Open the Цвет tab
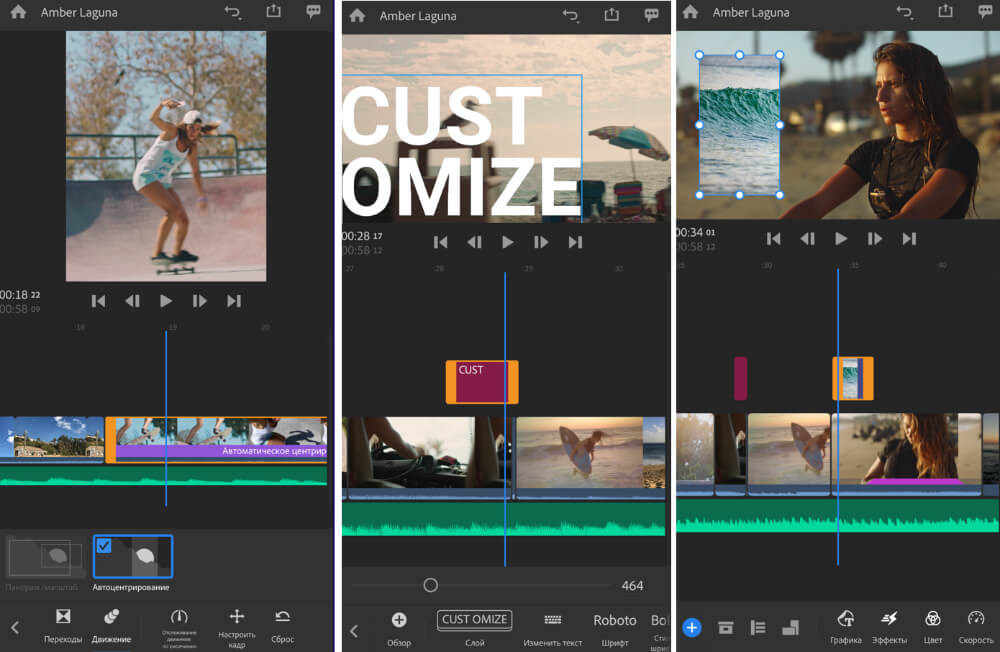 [932, 626]
